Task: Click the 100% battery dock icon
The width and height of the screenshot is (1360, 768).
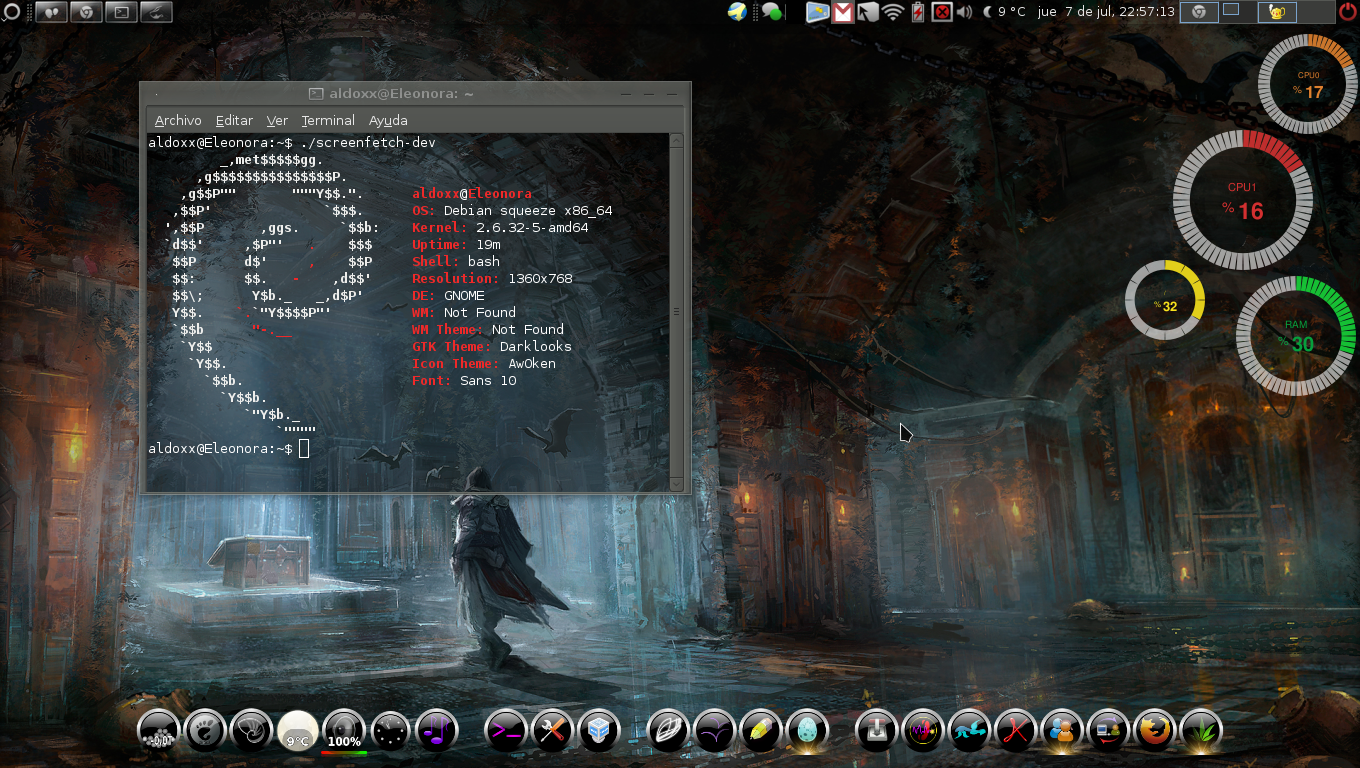Action: 344,731
